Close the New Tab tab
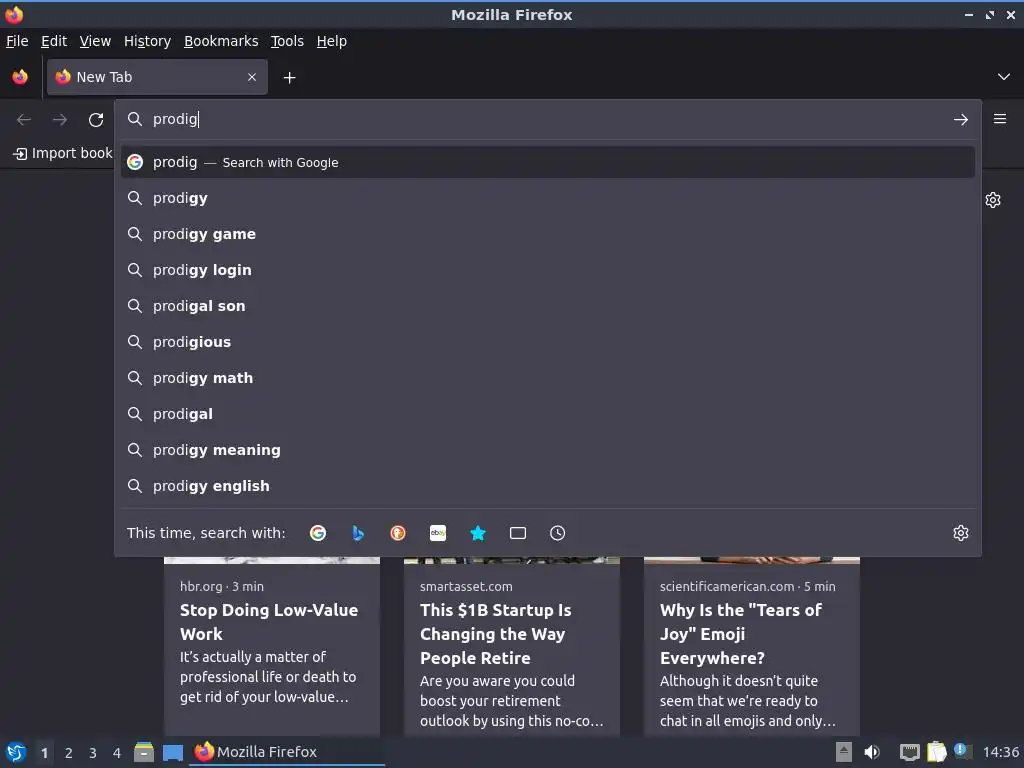 click(x=252, y=77)
